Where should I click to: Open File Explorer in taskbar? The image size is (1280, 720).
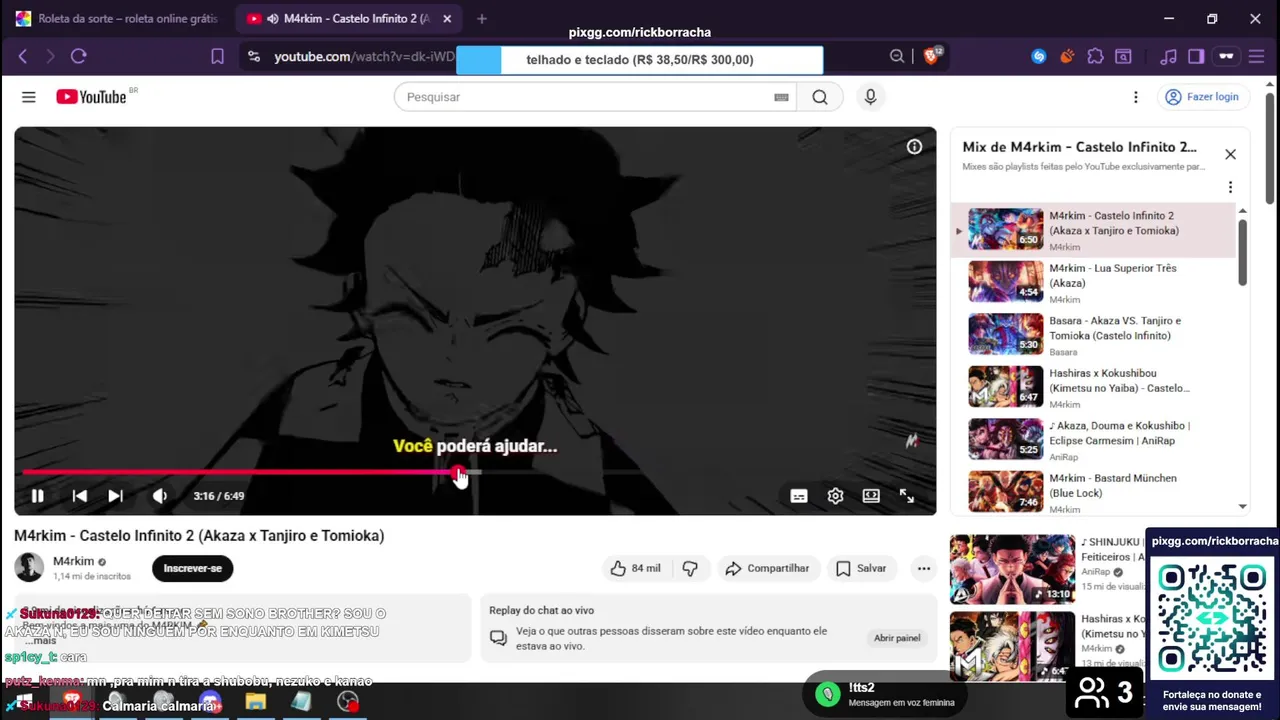click(x=256, y=701)
